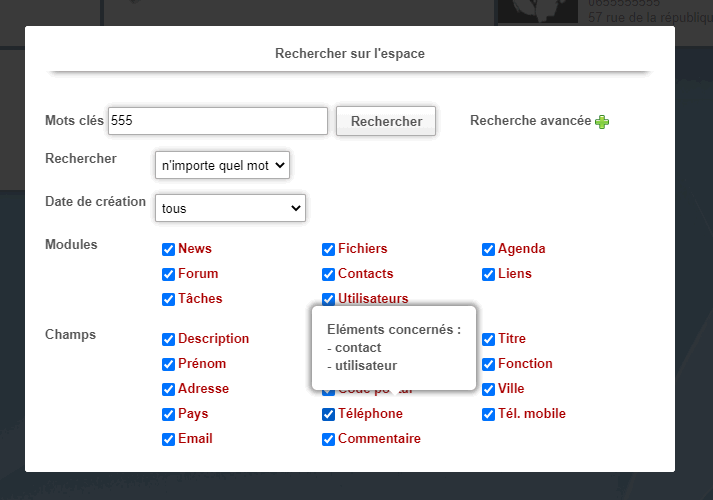Uncheck the Description field checkbox
This screenshot has width=713, height=500.
click(x=169, y=339)
